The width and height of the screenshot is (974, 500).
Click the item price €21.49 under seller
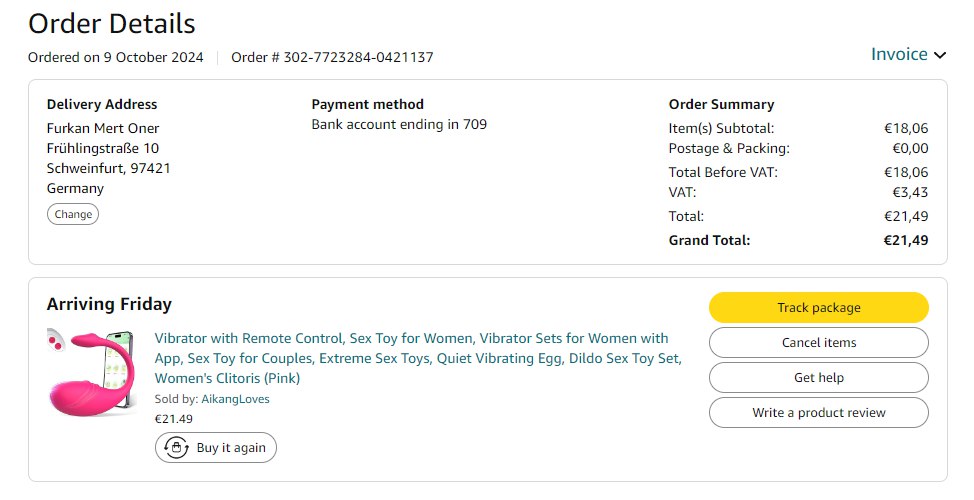174,419
